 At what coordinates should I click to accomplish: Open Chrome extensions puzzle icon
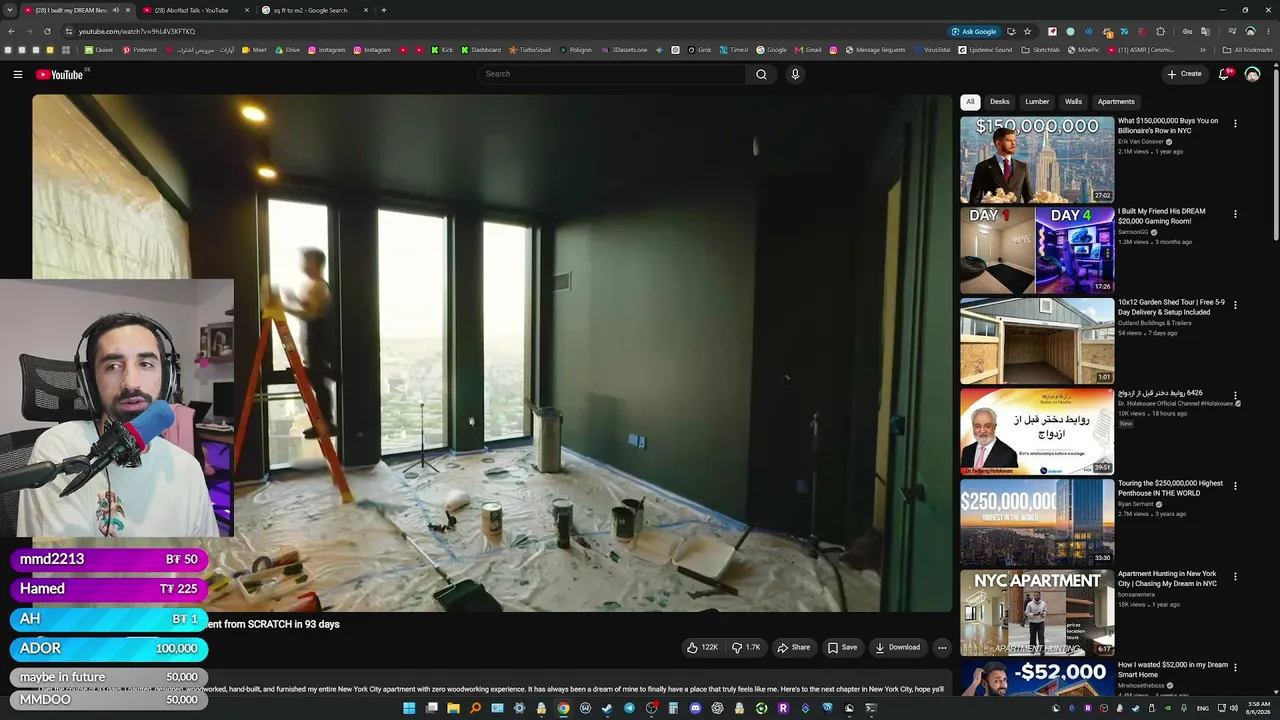(x=1160, y=31)
